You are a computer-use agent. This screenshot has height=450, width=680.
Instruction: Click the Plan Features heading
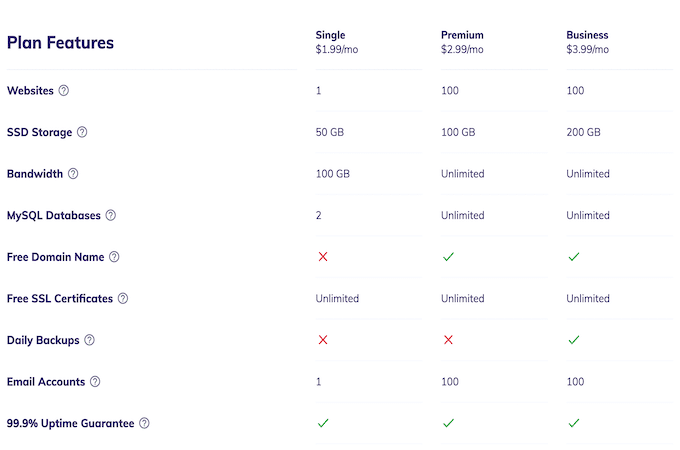tap(60, 42)
